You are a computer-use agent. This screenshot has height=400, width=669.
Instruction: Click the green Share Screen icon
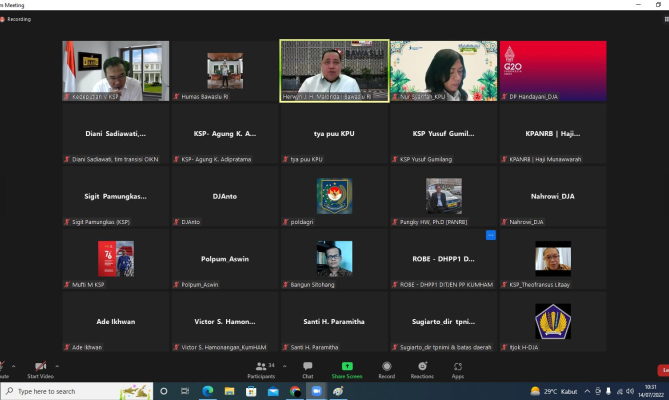[x=347, y=367]
